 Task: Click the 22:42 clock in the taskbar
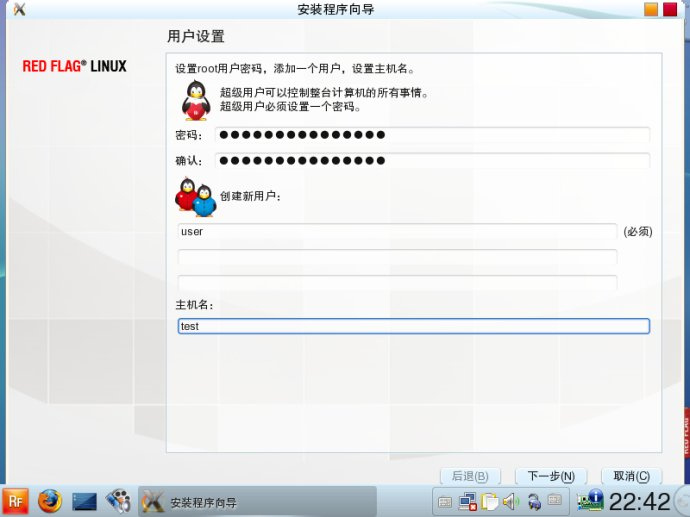(639, 501)
